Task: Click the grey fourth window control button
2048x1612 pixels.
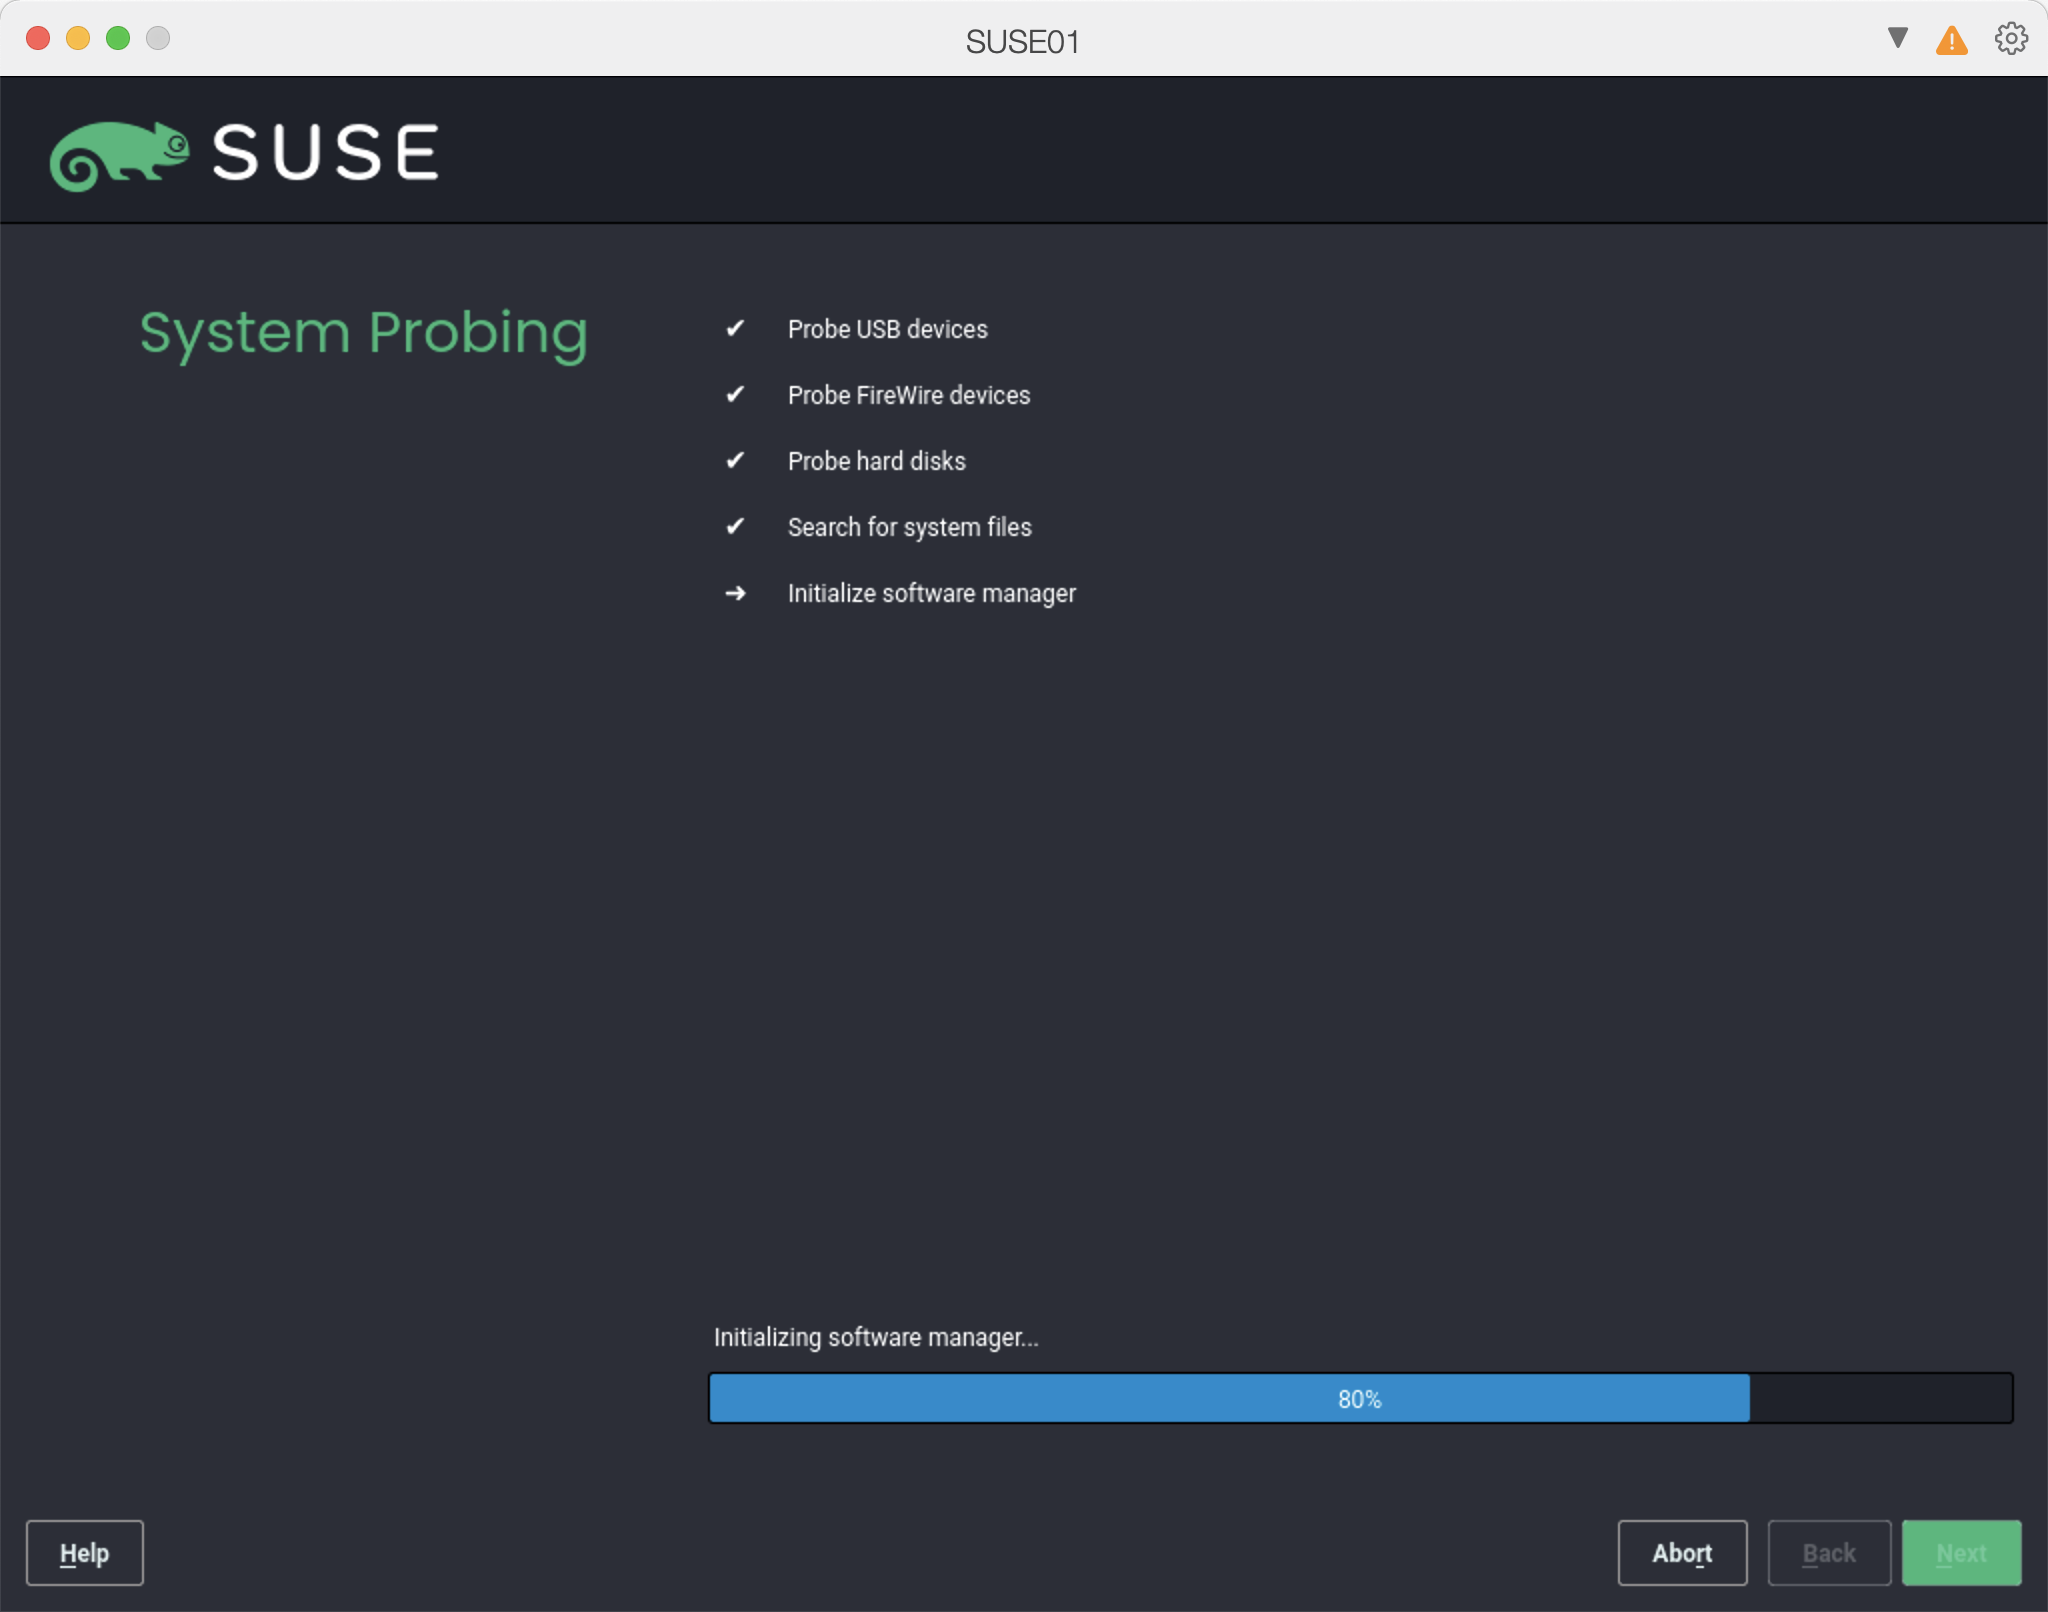Action: 158,38
